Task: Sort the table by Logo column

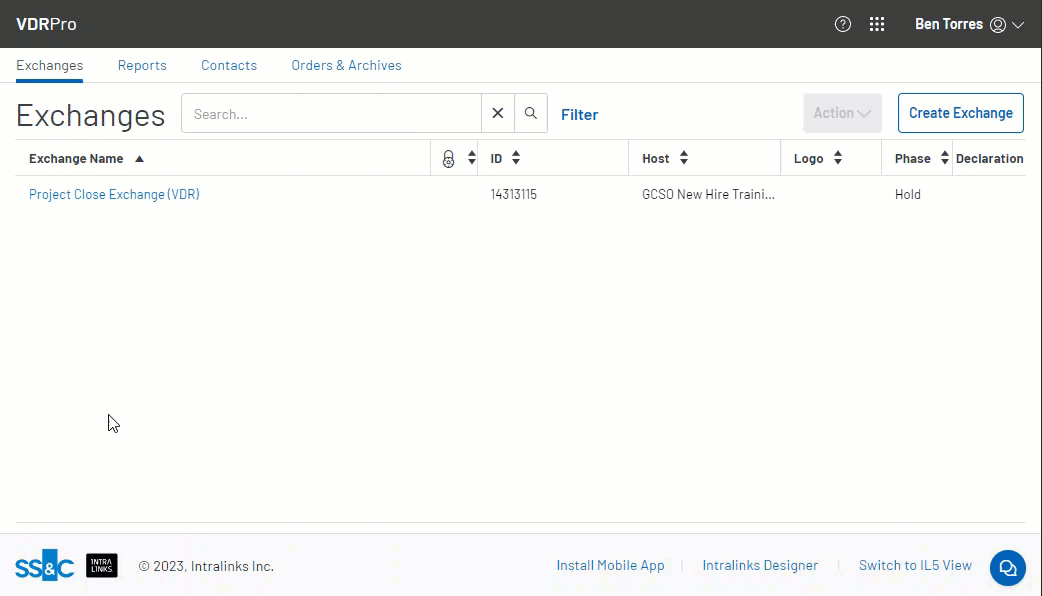Action: (x=818, y=158)
